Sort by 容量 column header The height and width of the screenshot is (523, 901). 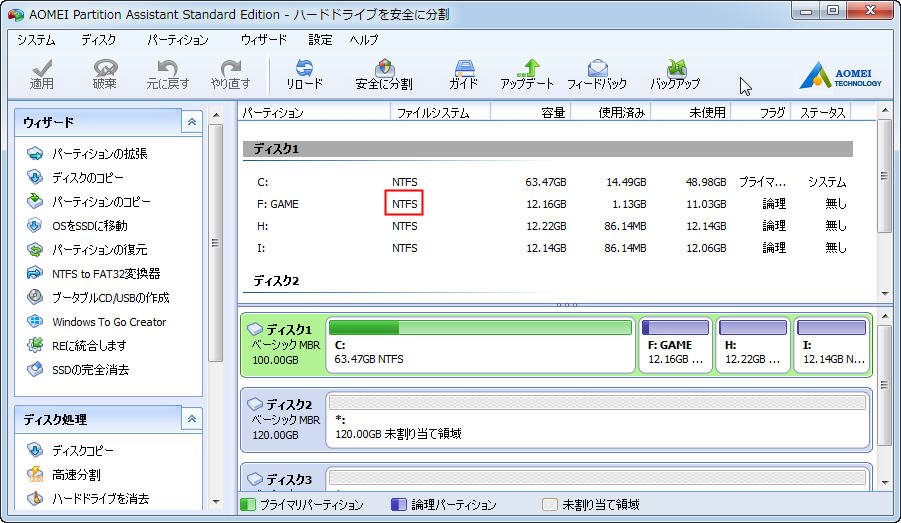click(x=530, y=112)
